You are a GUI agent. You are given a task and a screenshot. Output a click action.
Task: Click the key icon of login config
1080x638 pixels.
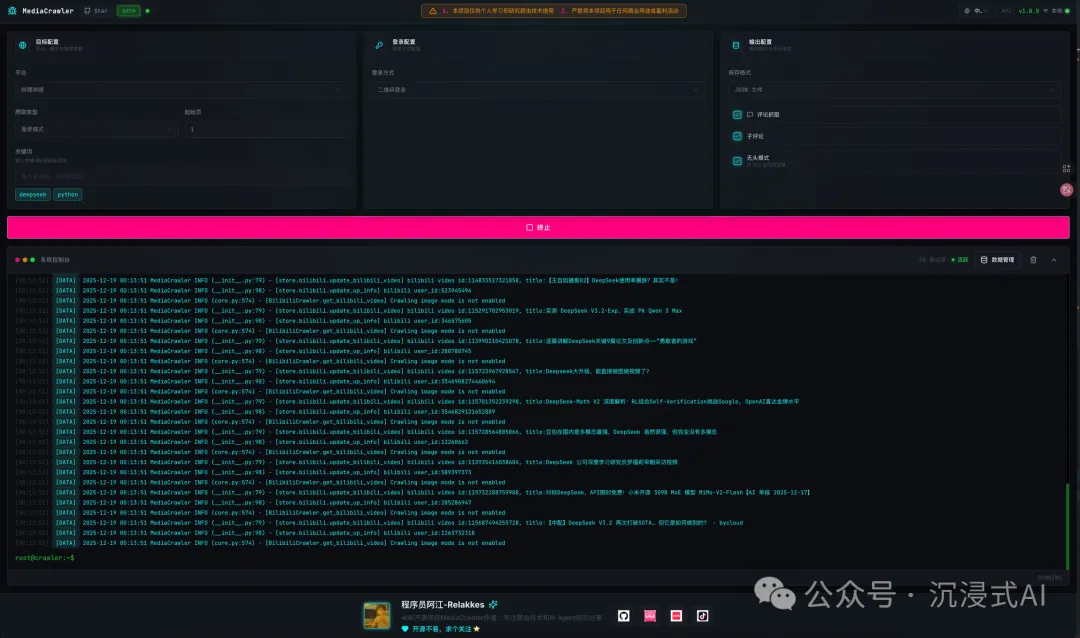[379, 45]
